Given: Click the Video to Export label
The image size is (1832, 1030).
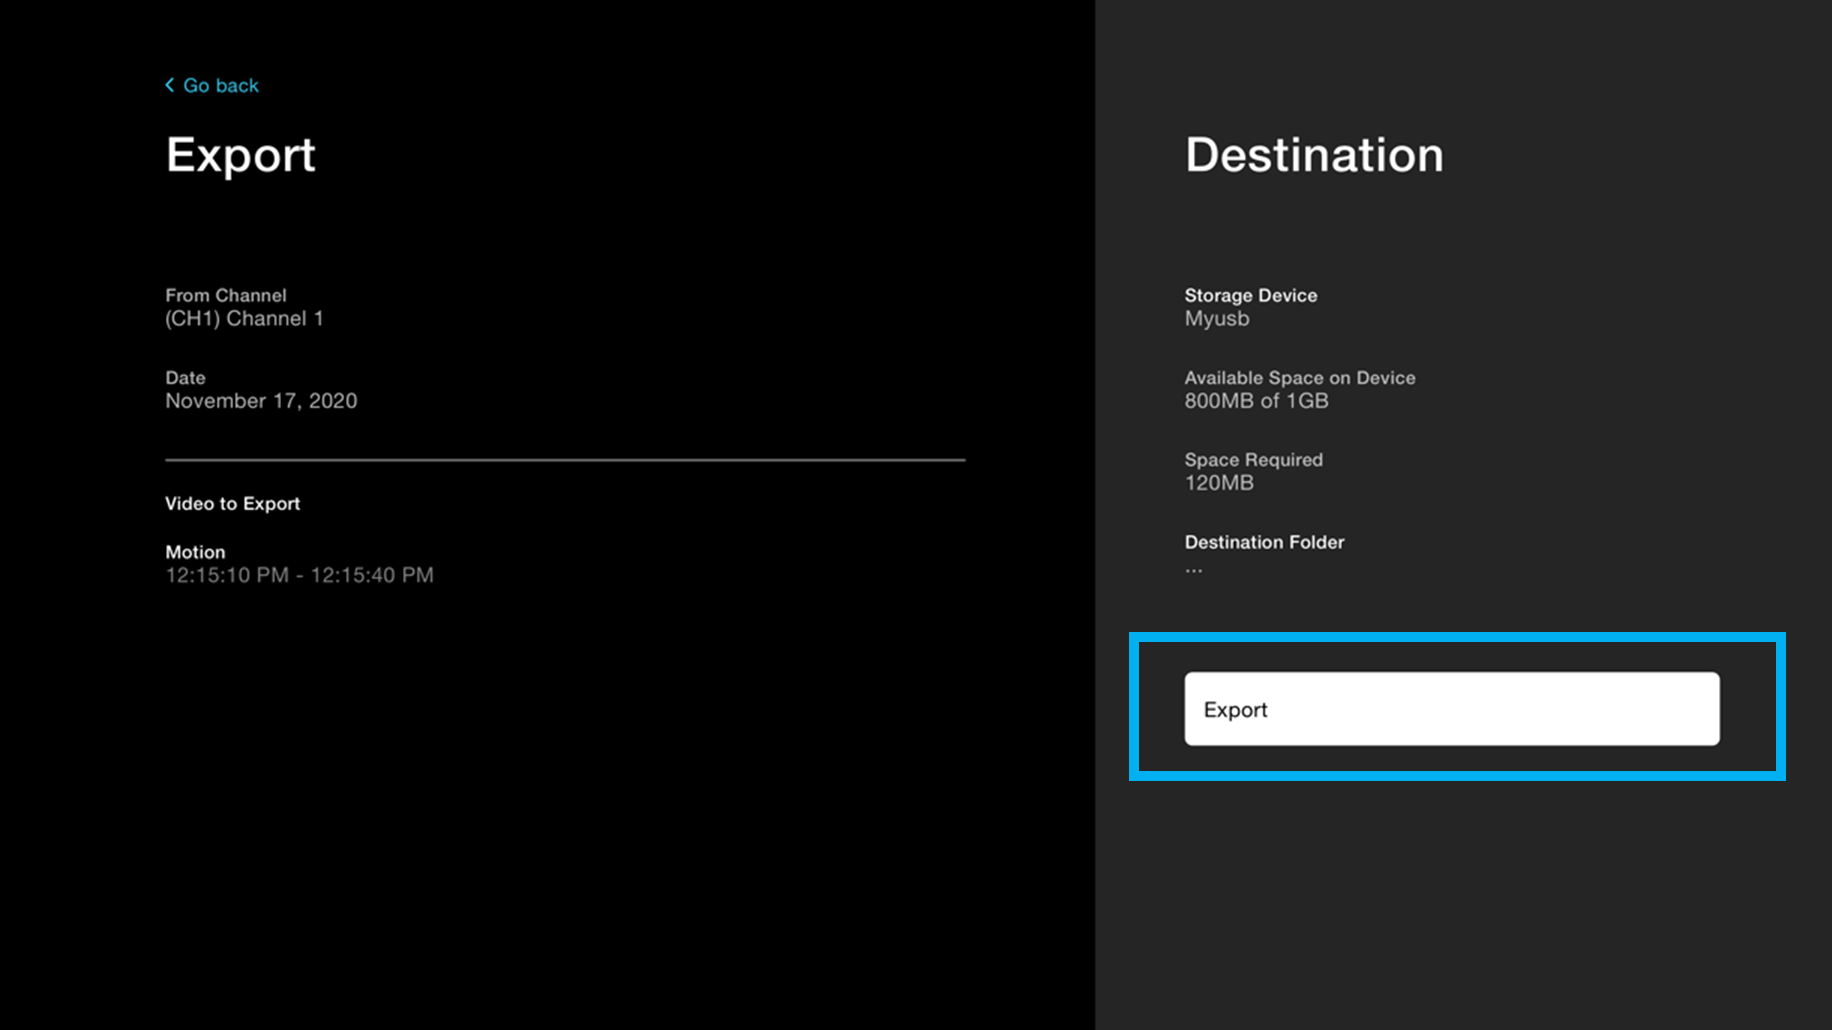Looking at the screenshot, I should click(232, 504).
